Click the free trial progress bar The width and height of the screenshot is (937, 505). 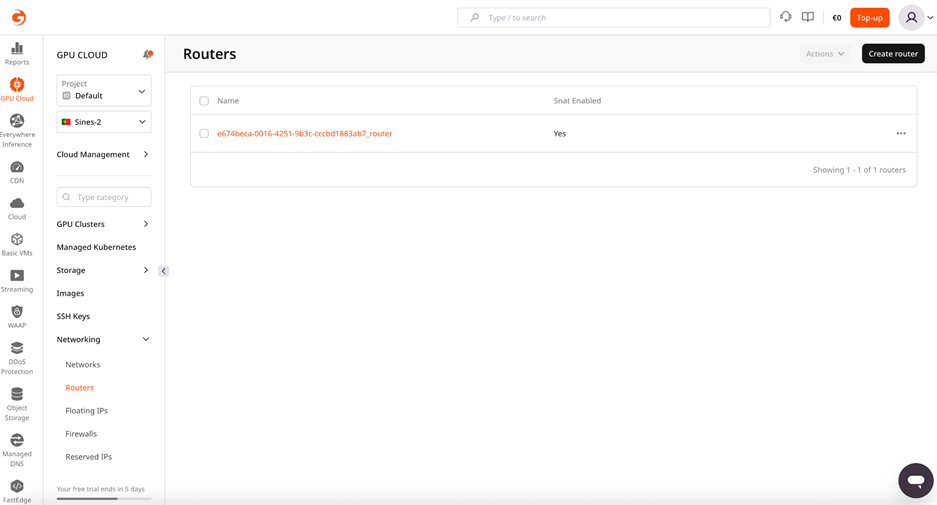(104, 498)
